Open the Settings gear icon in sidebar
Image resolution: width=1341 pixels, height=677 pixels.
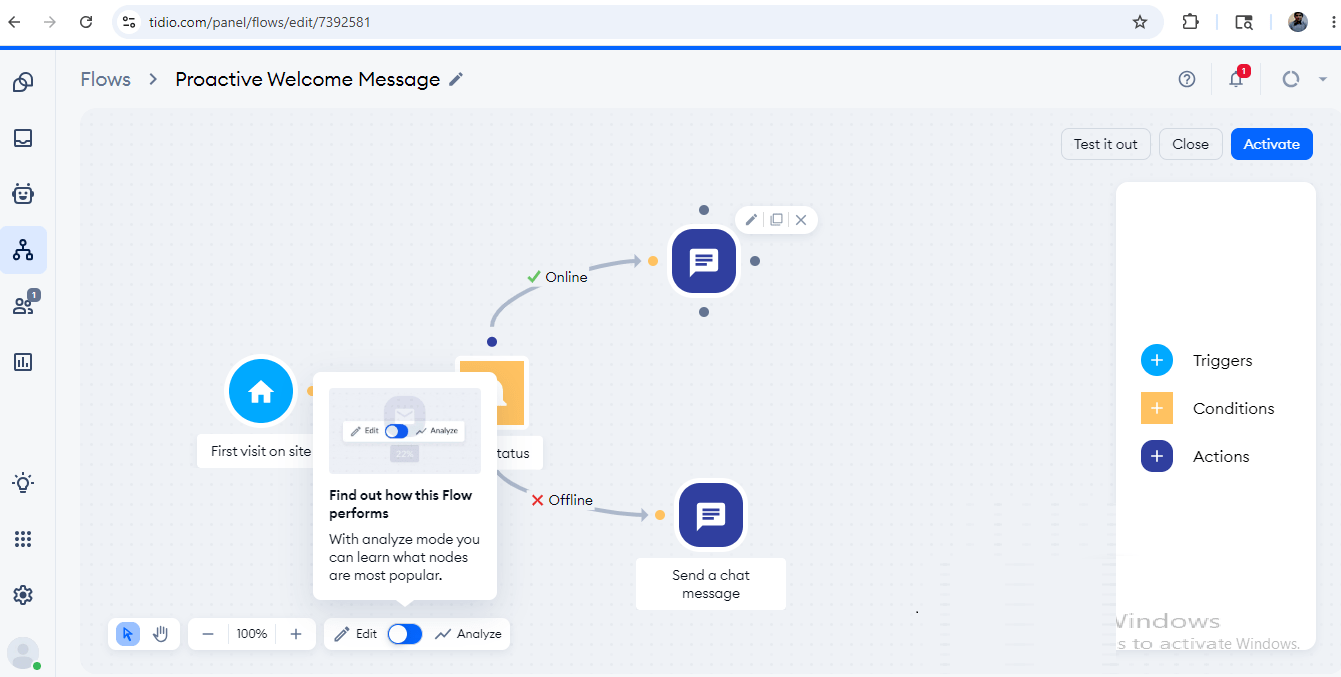[x=23, y=595]
